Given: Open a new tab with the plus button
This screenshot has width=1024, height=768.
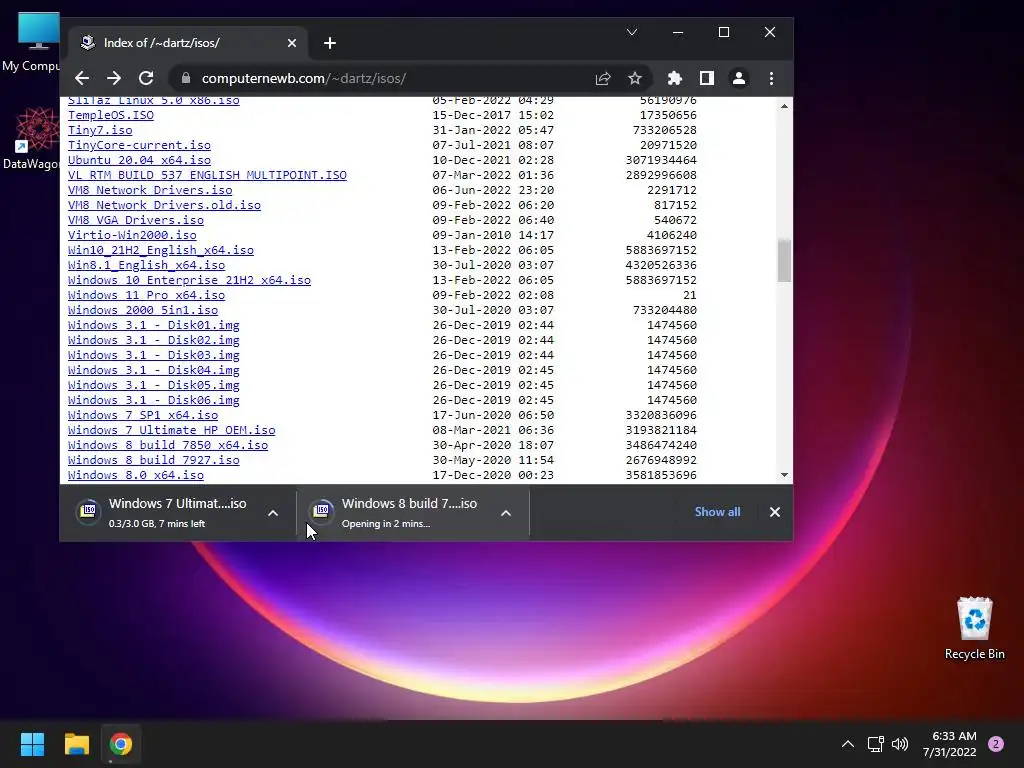Looking at the screenshot, I should tap(330, 43).
